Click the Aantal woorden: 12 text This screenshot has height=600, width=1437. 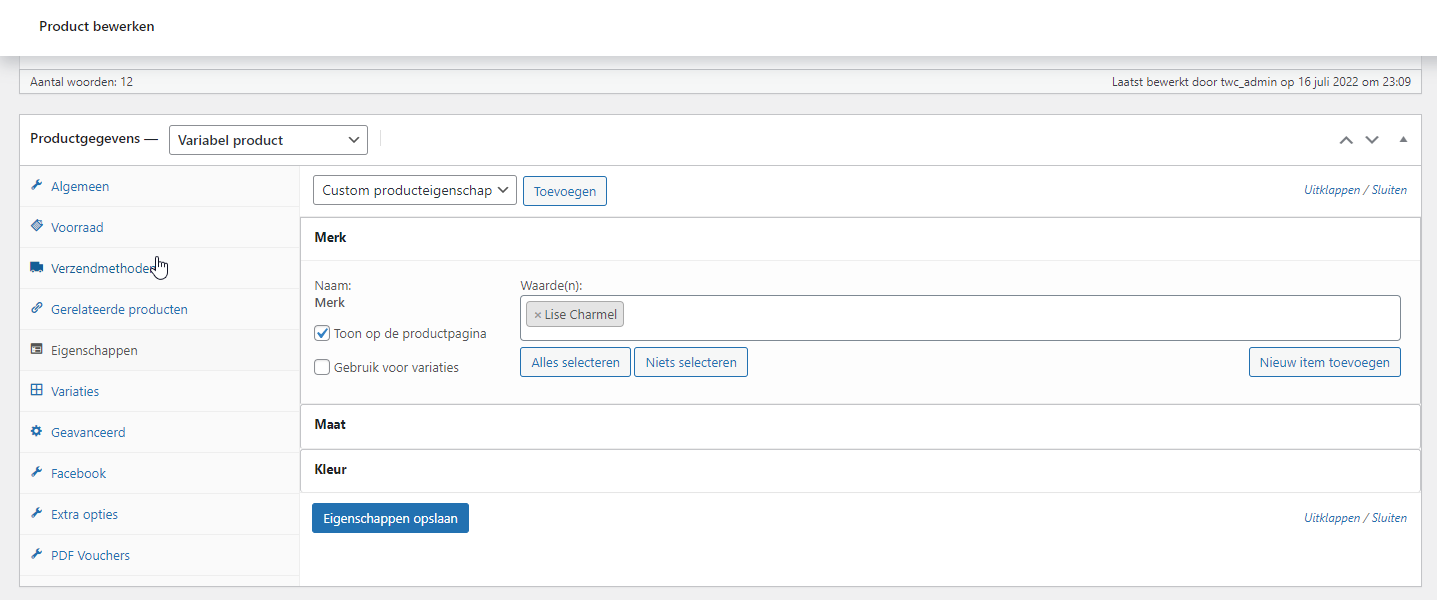[81, 82]
